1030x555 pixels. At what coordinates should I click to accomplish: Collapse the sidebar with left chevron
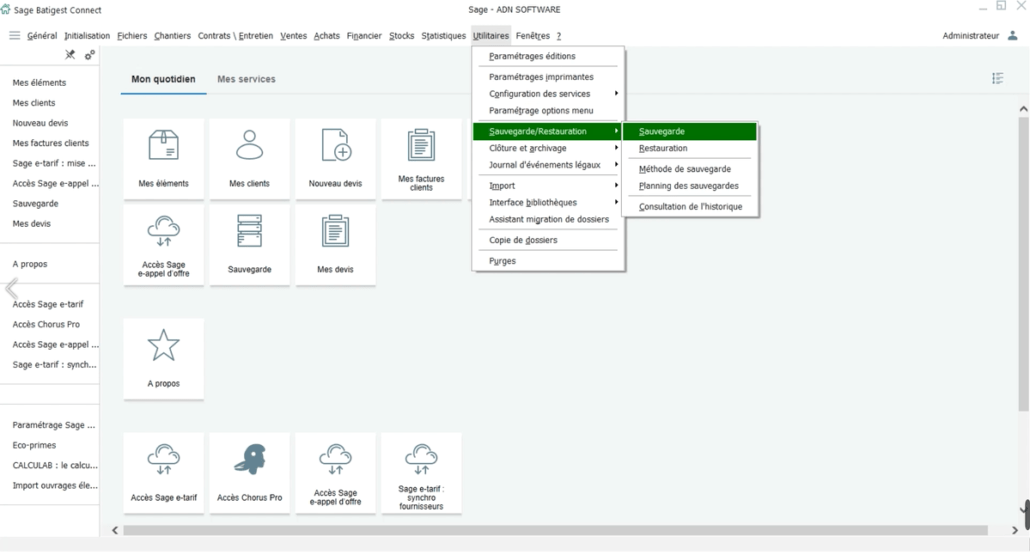[11, 288]
